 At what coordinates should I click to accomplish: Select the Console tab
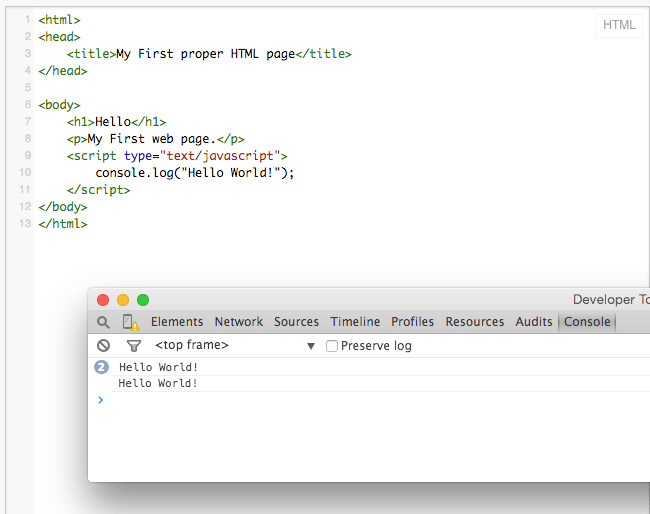(587, 322)
